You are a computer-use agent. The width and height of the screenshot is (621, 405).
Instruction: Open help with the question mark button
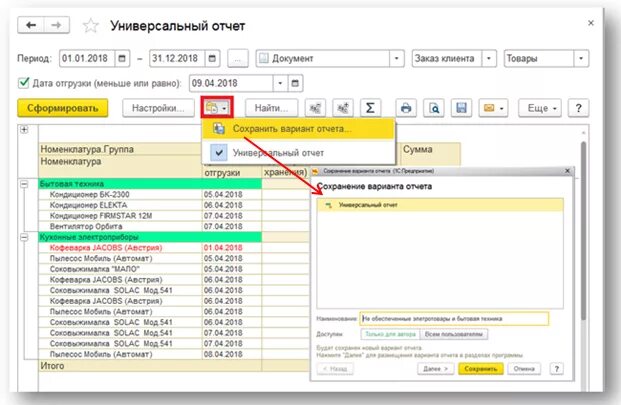(579, 108)
